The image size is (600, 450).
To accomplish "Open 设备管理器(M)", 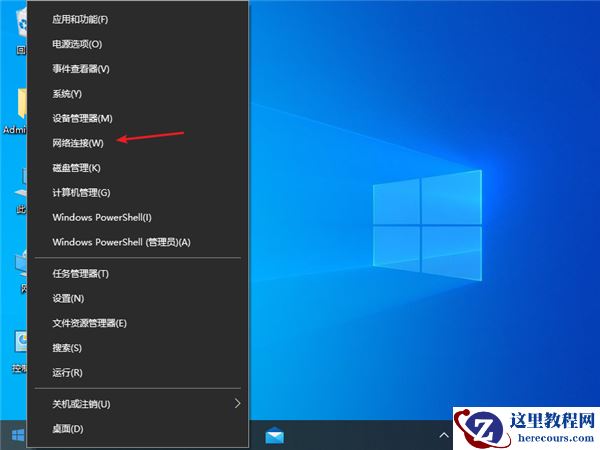I will click(138, 118).
